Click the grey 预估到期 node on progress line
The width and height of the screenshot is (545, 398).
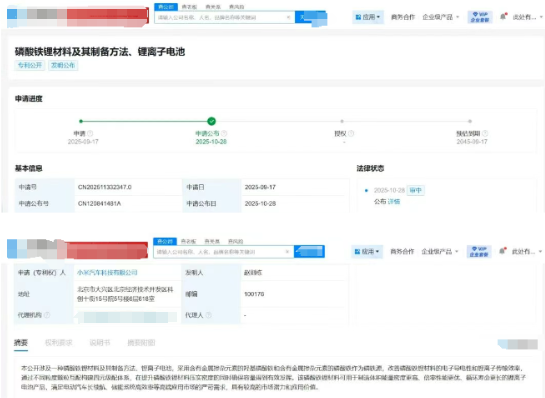pos(470,121)
